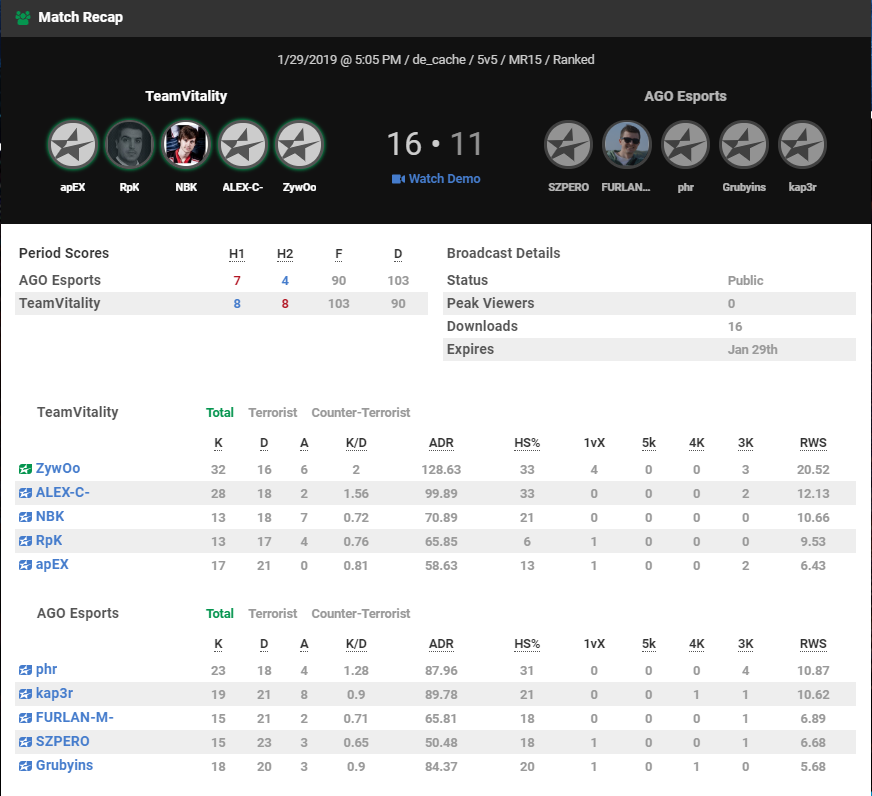Click phr's ADR value 87.96

pos(441,670)
